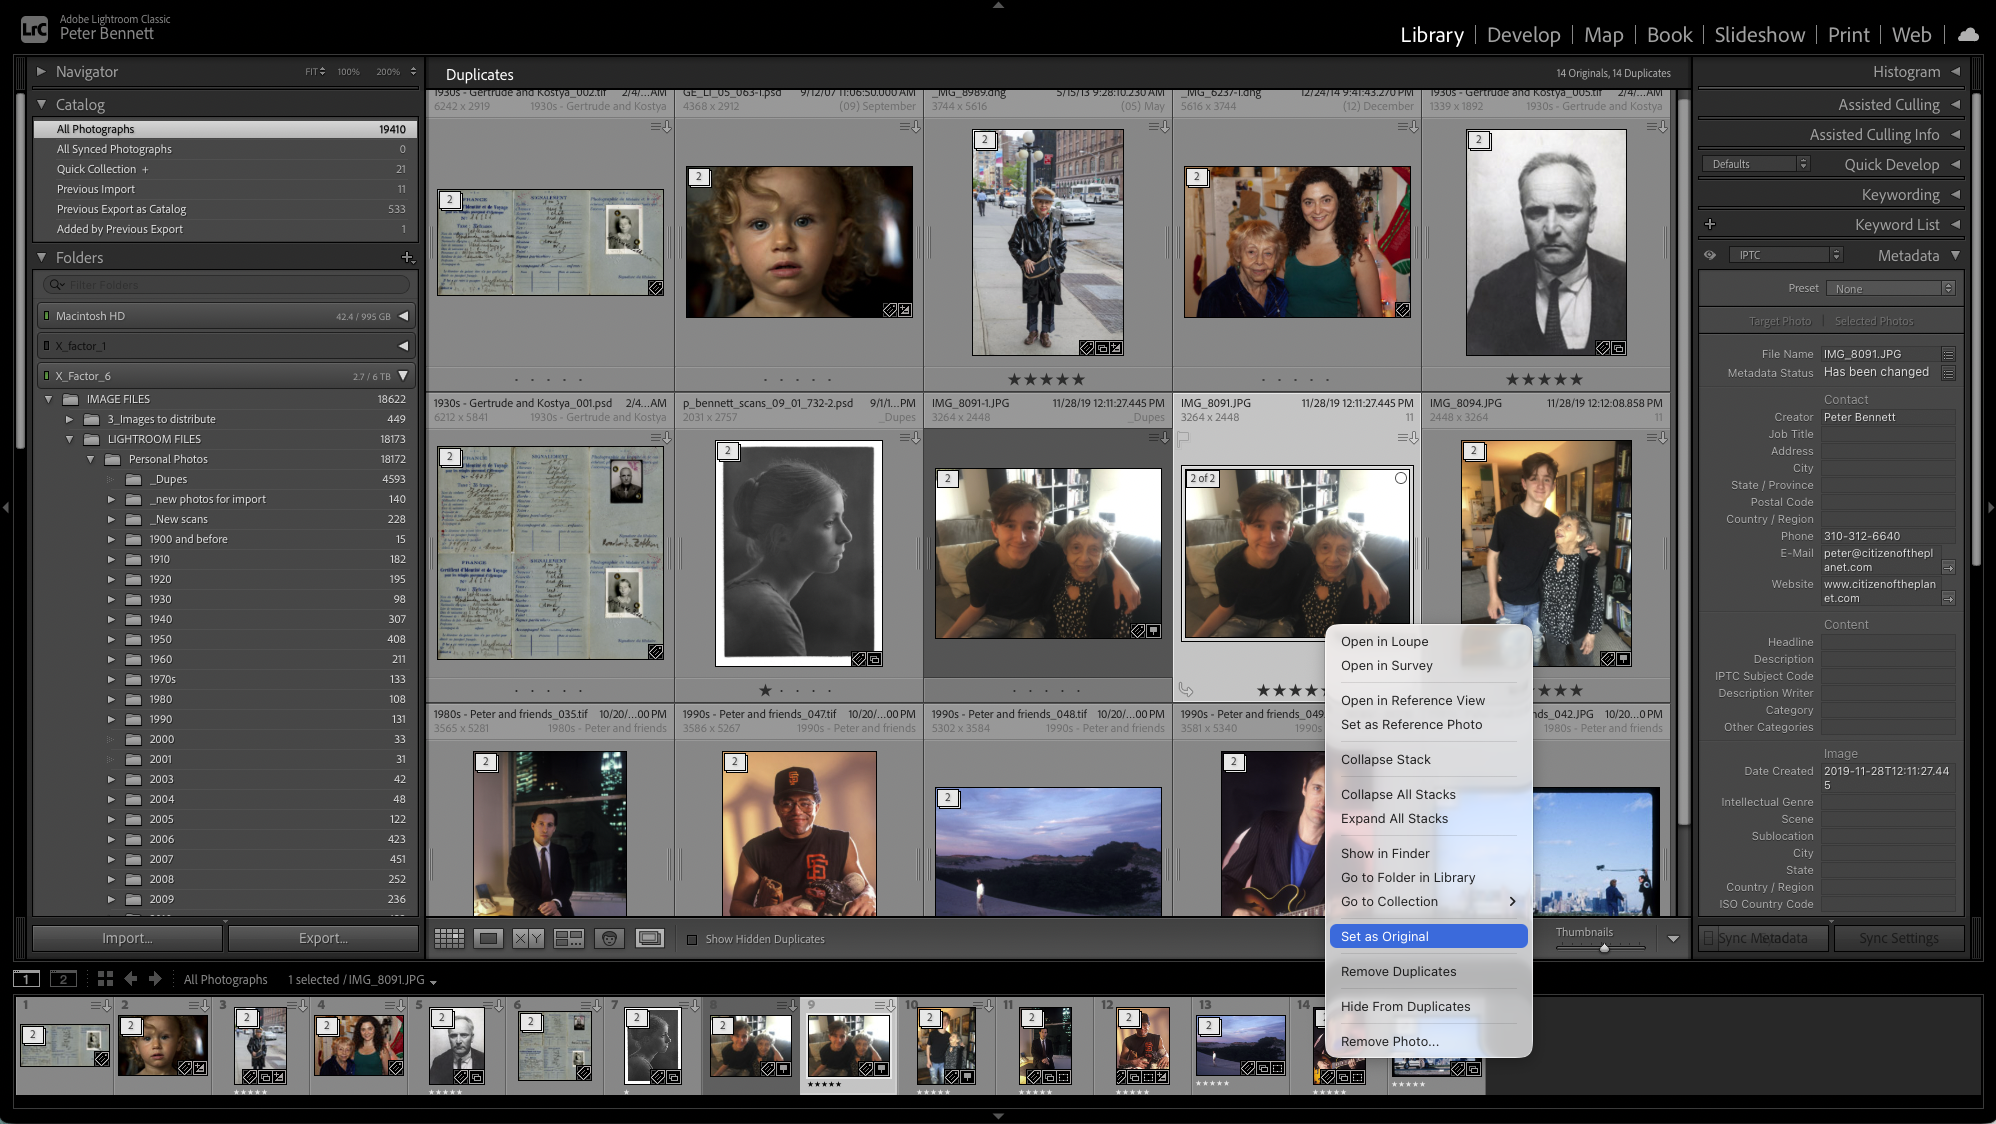
Task: Click the filmstrip grid view icon
Action: [105, 979]
